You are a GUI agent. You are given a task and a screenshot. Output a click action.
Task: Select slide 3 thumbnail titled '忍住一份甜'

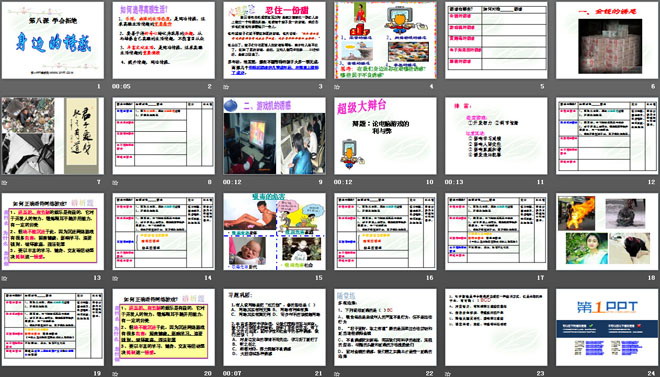(274, 40)
